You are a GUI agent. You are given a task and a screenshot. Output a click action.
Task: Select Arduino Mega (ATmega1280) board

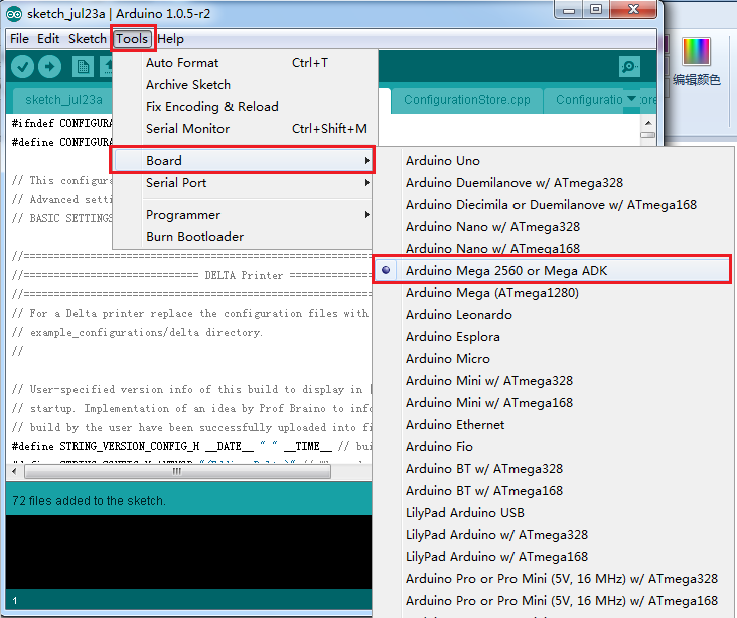[552, 293]
